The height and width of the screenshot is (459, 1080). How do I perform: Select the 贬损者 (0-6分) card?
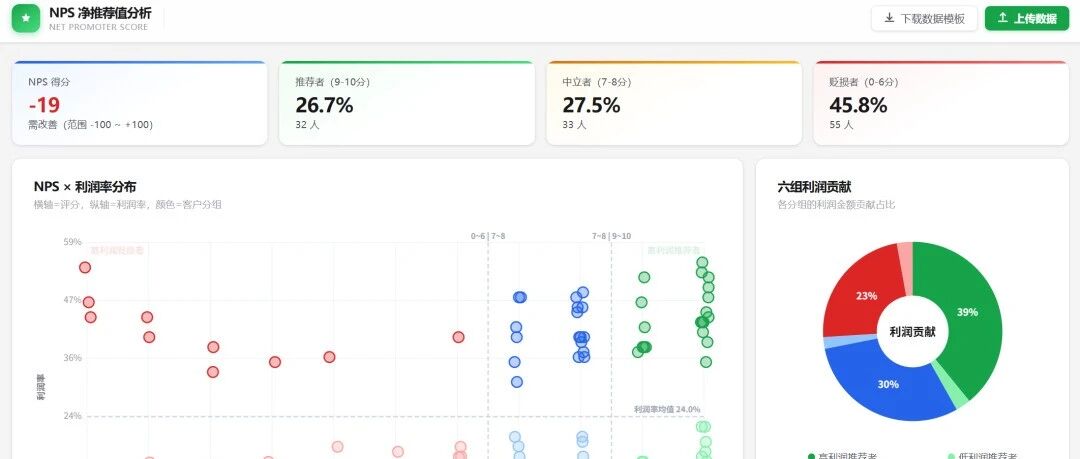tap(941, 103)
